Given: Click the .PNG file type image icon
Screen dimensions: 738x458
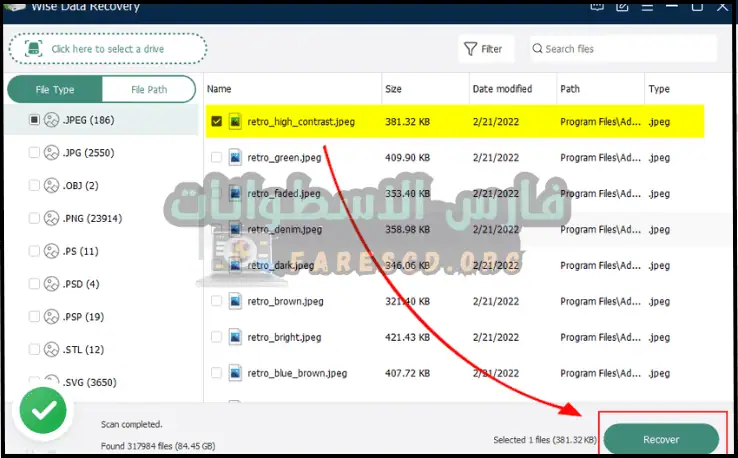Looking at the screenshot, I should click(51, 218).
